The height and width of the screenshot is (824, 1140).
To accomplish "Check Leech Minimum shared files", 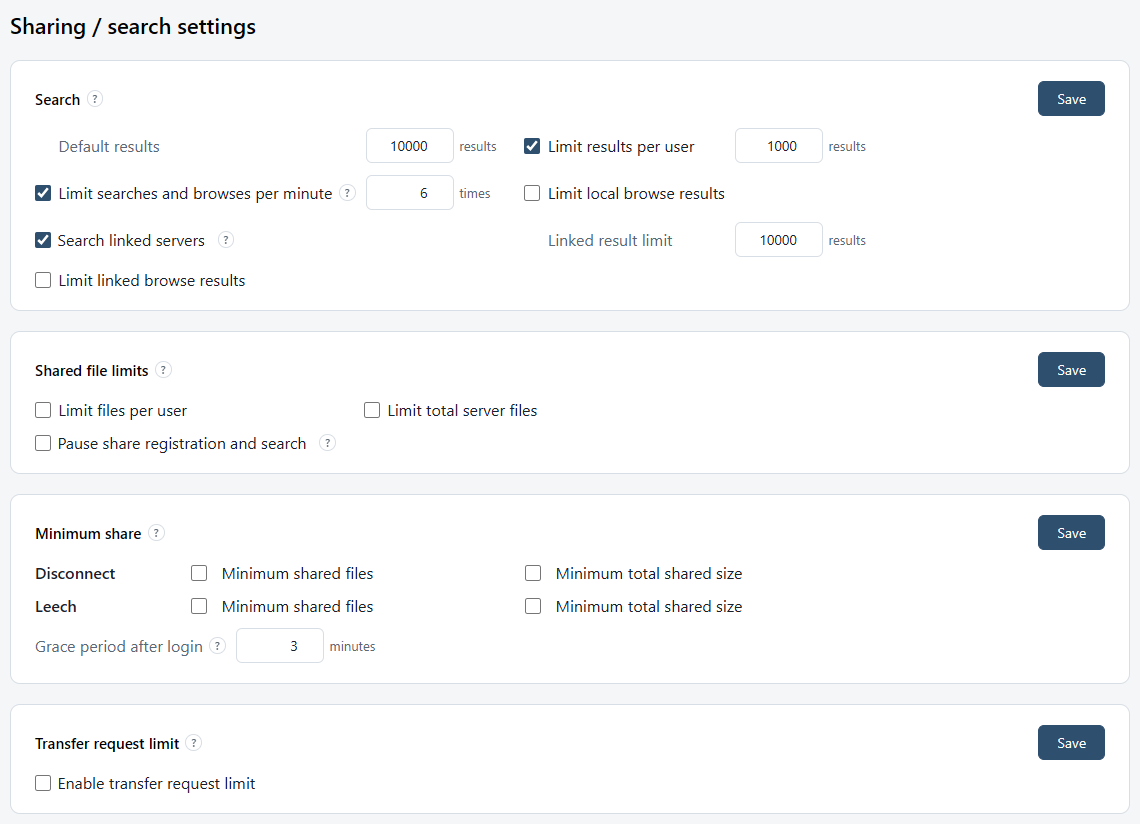I will coord(199,606).
